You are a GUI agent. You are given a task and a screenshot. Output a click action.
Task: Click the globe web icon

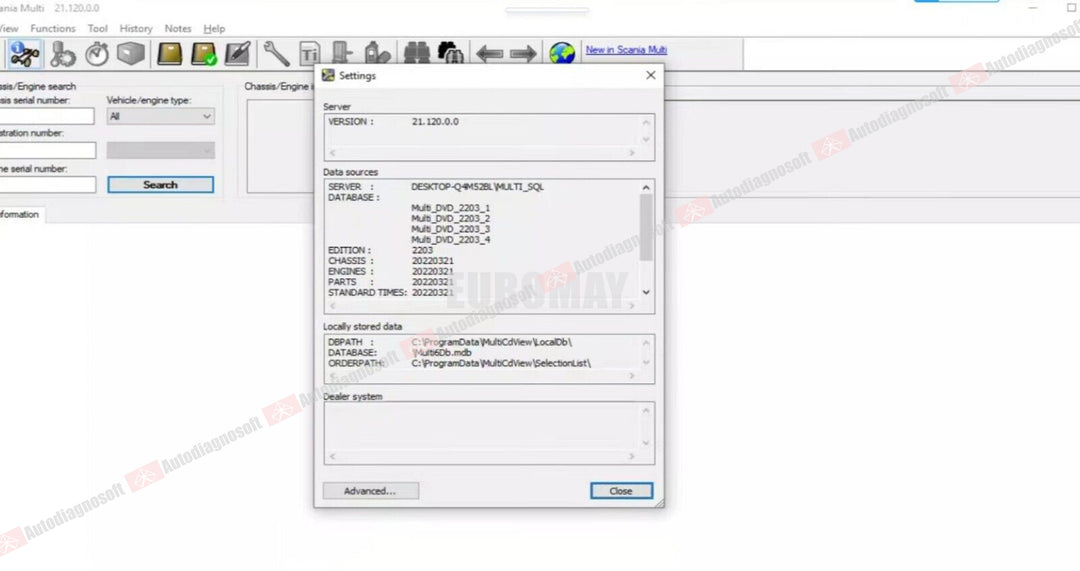tap(562, 53)
